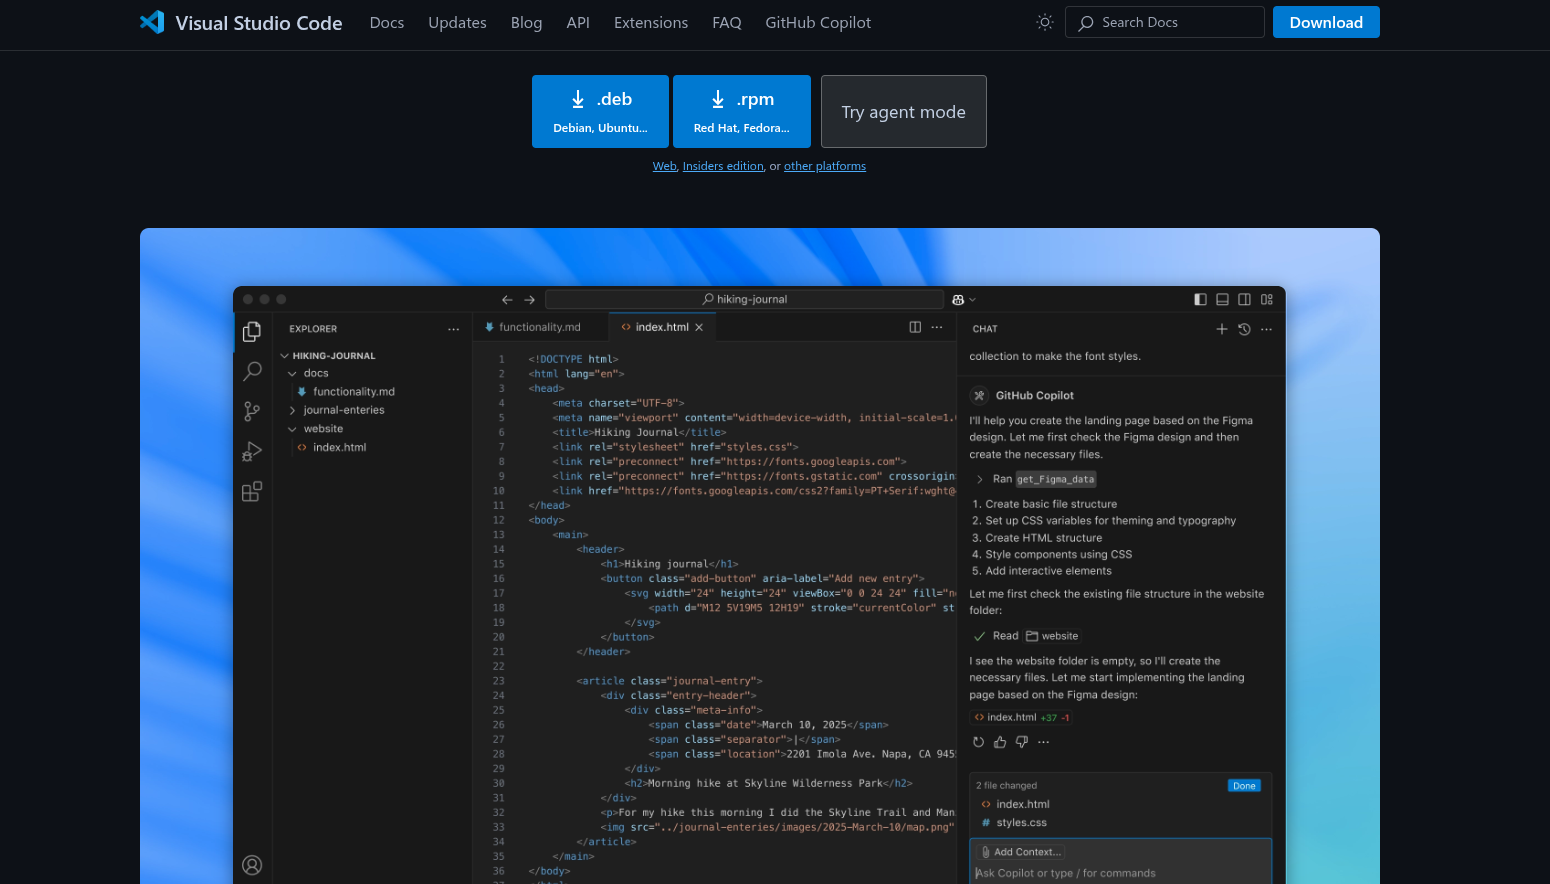Open the Run and Debug icon
The width and height of the screenshot is (1550, 884).
252,452
